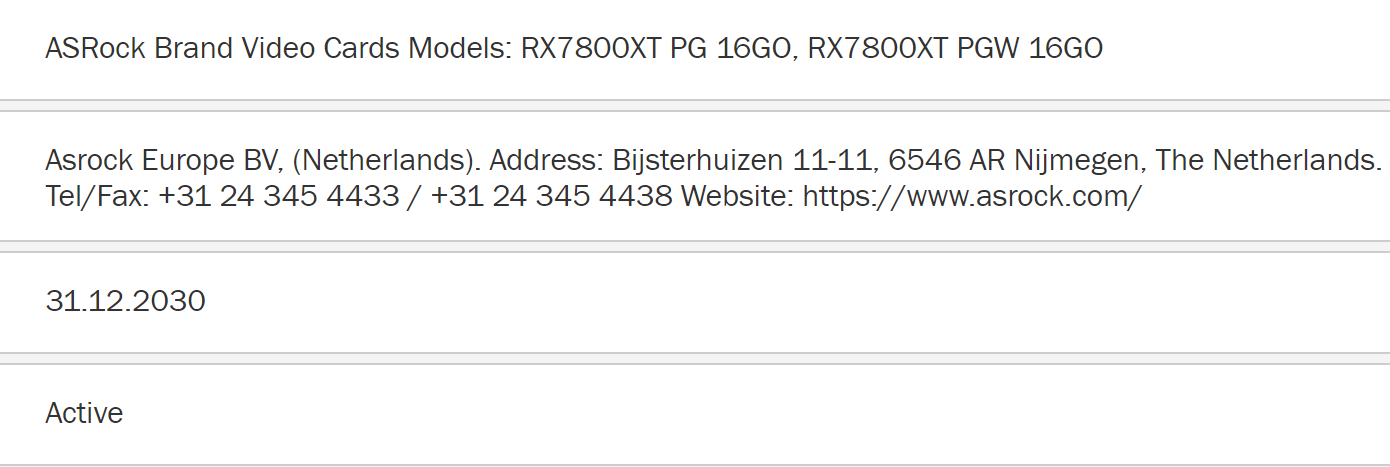Click the Tel/Fax: label
Image resolution: width=1390 pixels, height=467 pixels.
tap(97, 196)
